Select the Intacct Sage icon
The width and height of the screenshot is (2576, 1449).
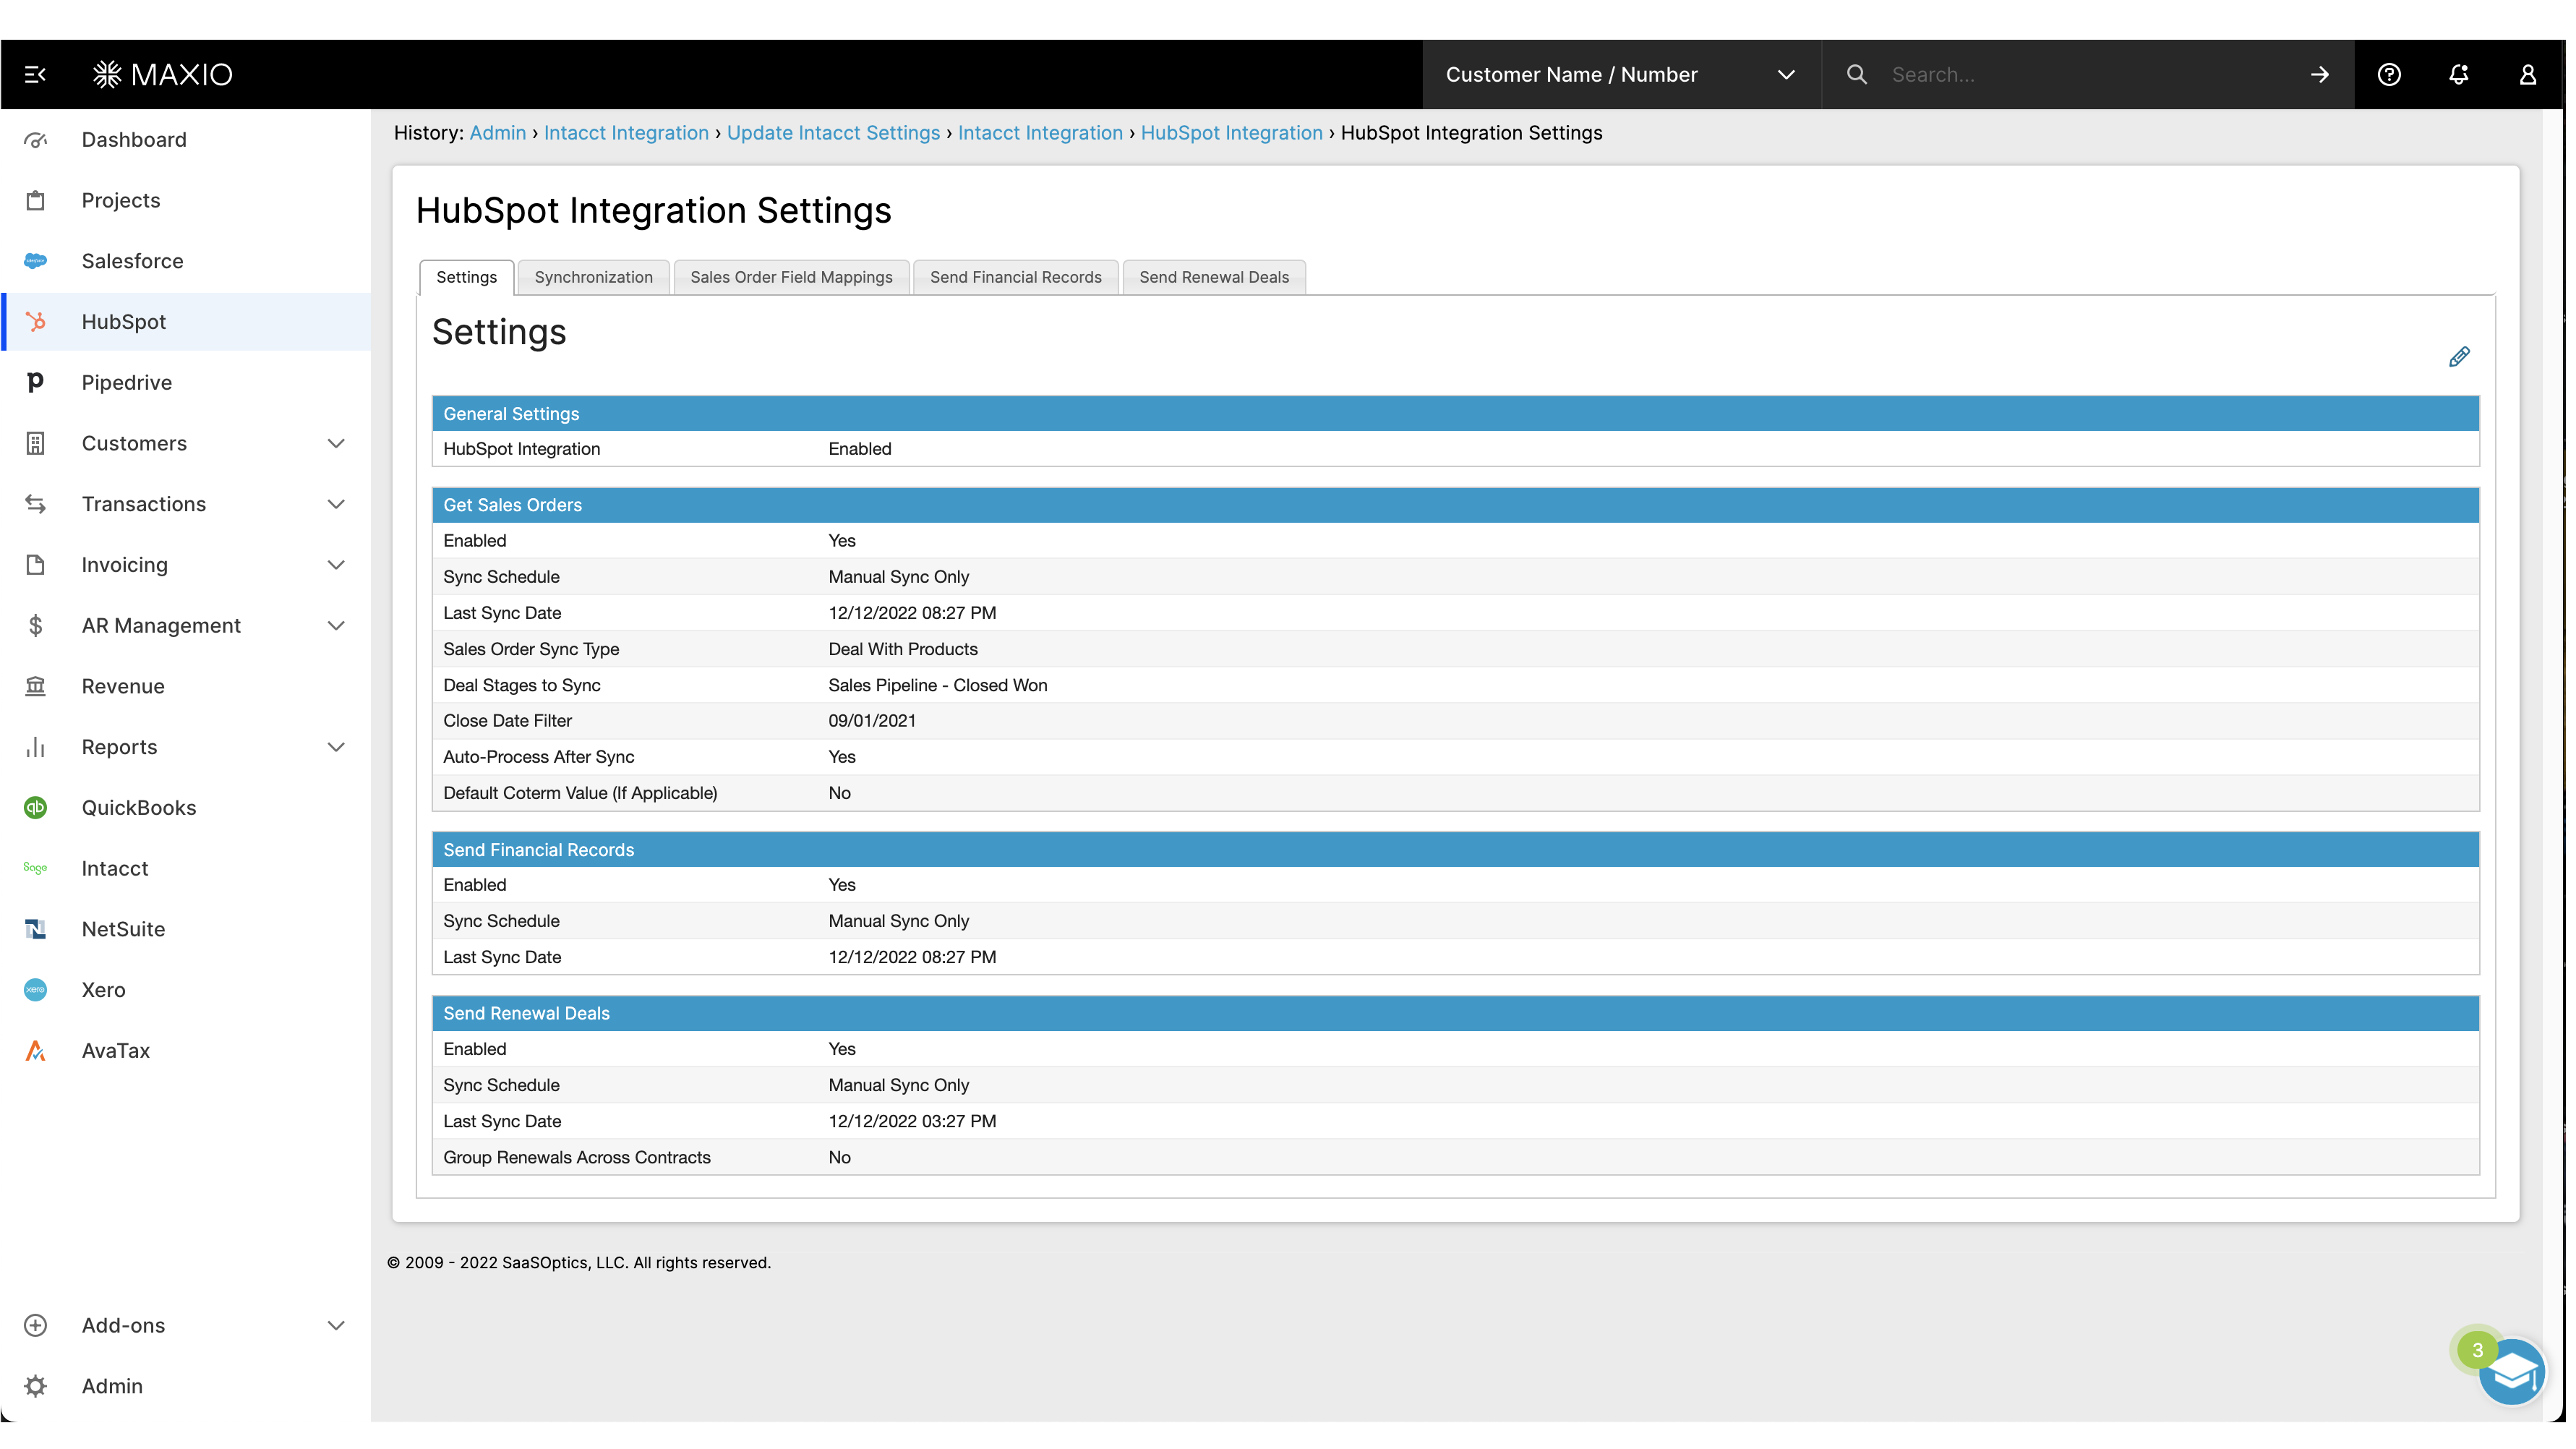point(36,868)
